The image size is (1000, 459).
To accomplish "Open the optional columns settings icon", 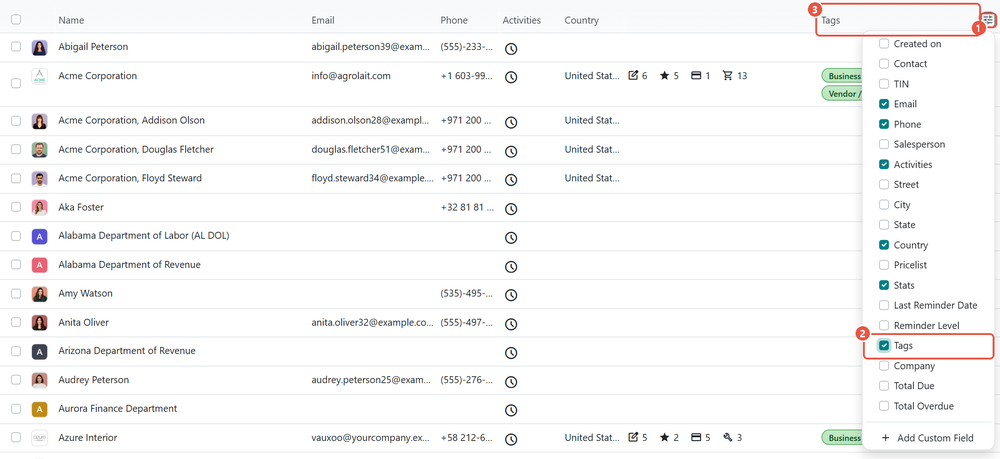I will (x=988, y=20).
